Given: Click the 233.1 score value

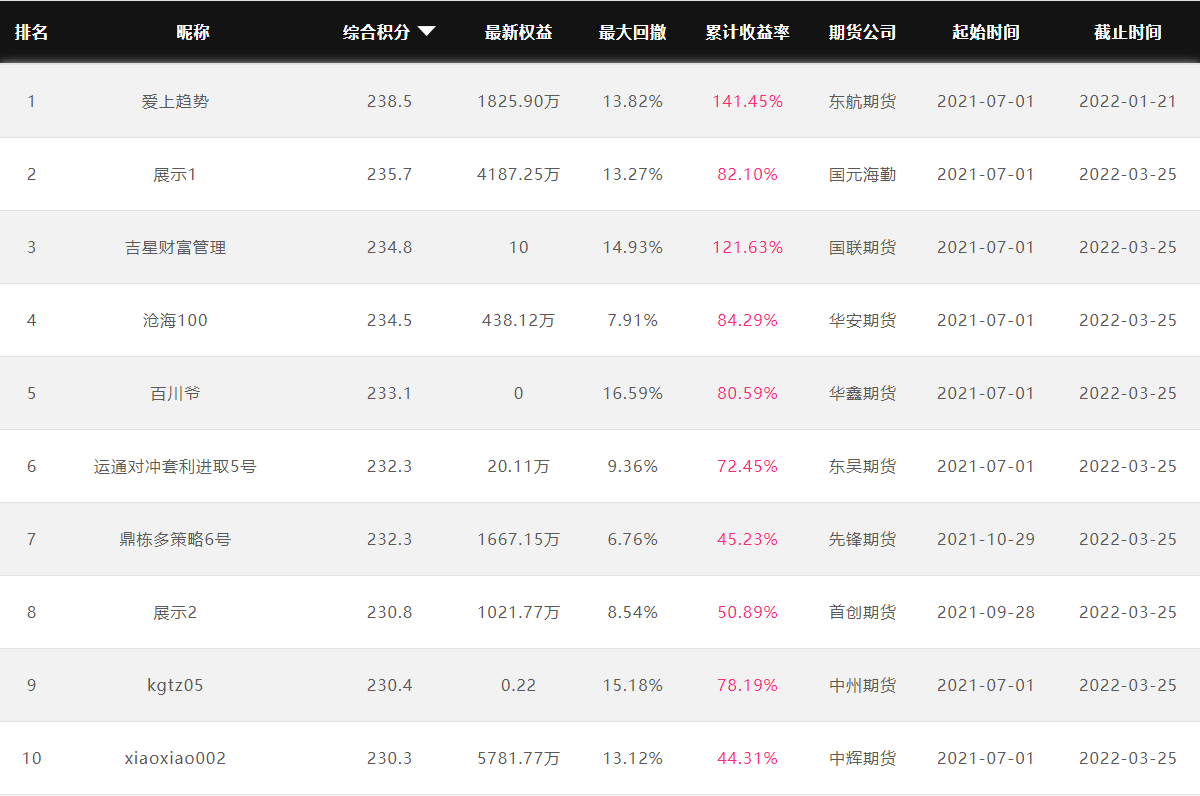Looking at the screenshot, I should (389, 393).
